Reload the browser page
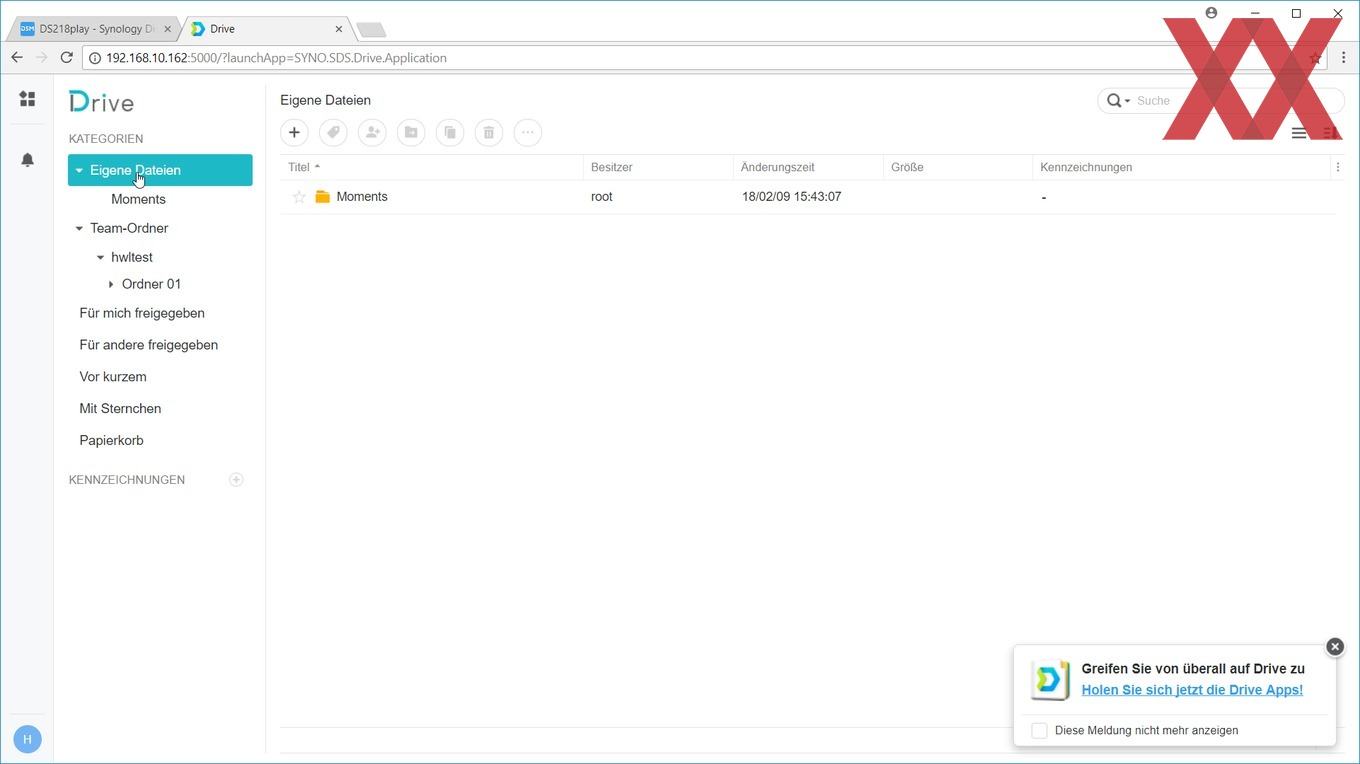The image size is (1360, 764). tap(67, 58)
